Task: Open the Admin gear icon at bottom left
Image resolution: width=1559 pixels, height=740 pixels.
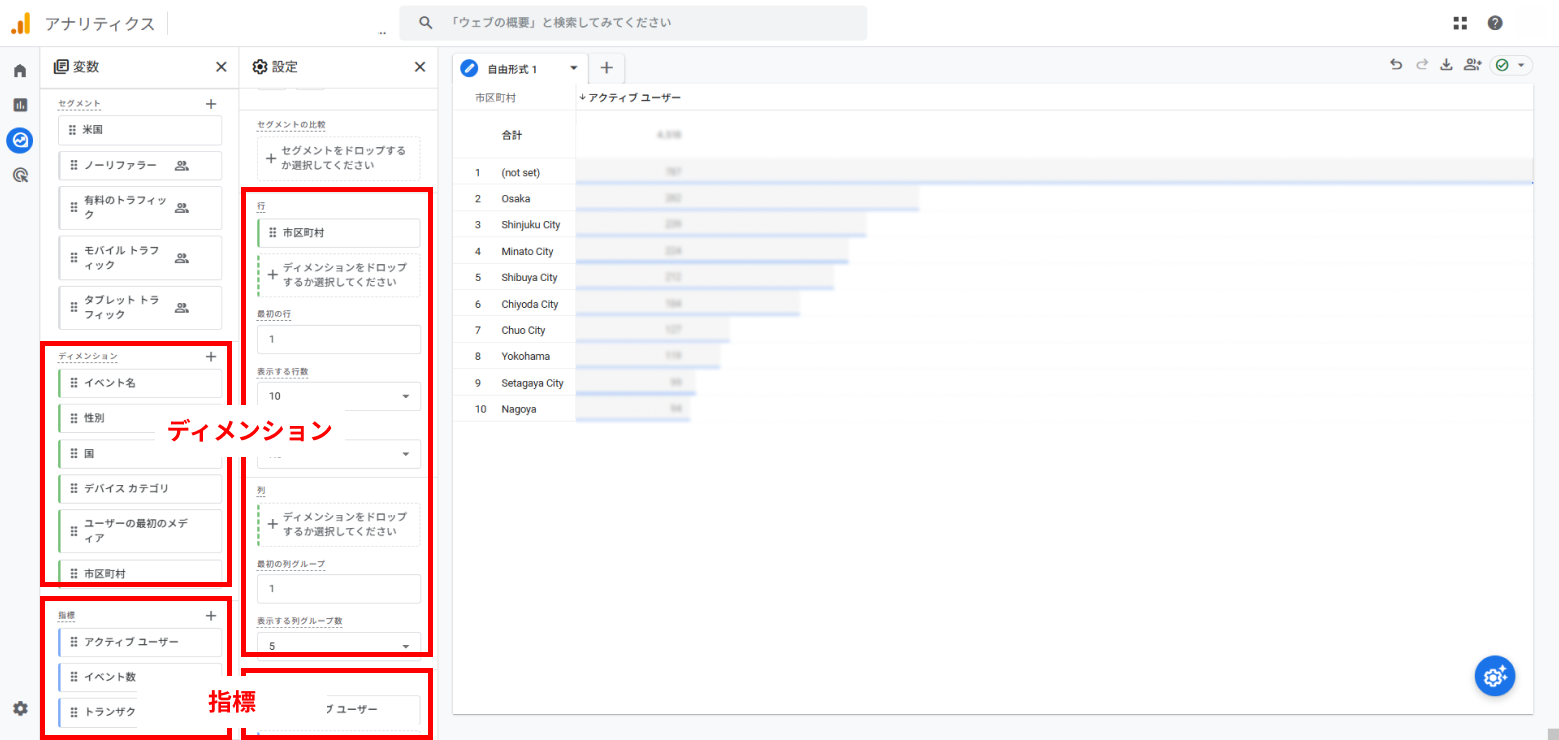Action: point(20,708)
